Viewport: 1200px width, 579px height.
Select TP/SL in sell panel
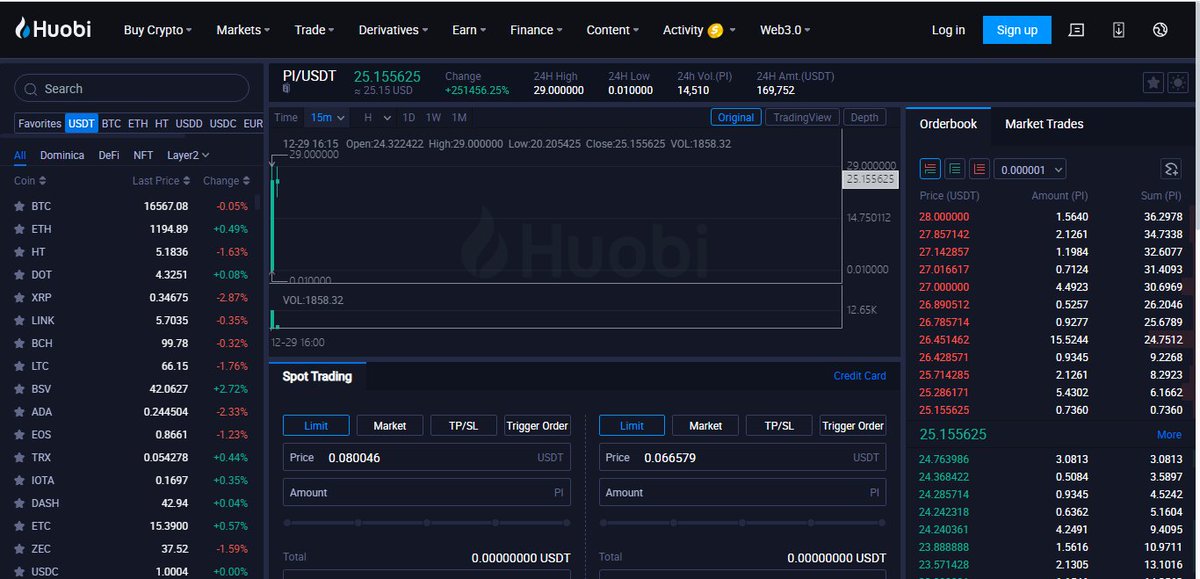(x=779, y=426)
